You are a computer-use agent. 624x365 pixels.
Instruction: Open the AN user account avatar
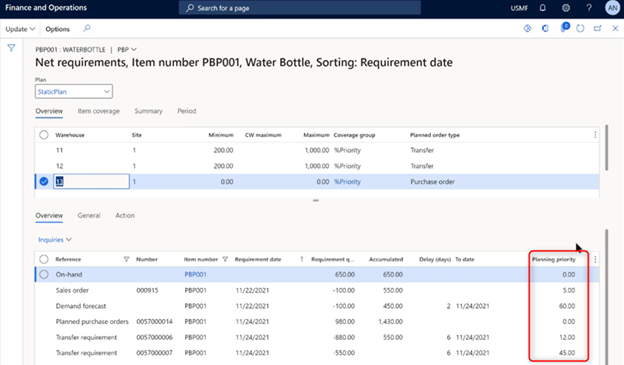pos(612,8)
